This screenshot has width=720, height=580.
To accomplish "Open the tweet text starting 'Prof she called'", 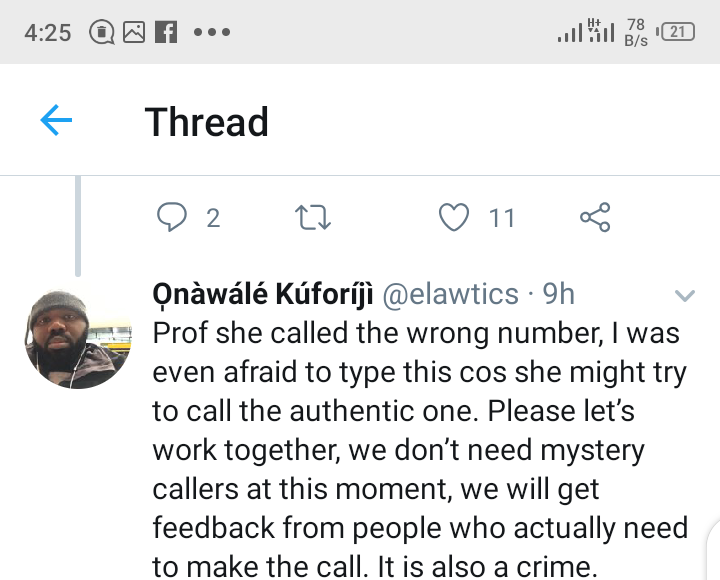I will (420, 449).
